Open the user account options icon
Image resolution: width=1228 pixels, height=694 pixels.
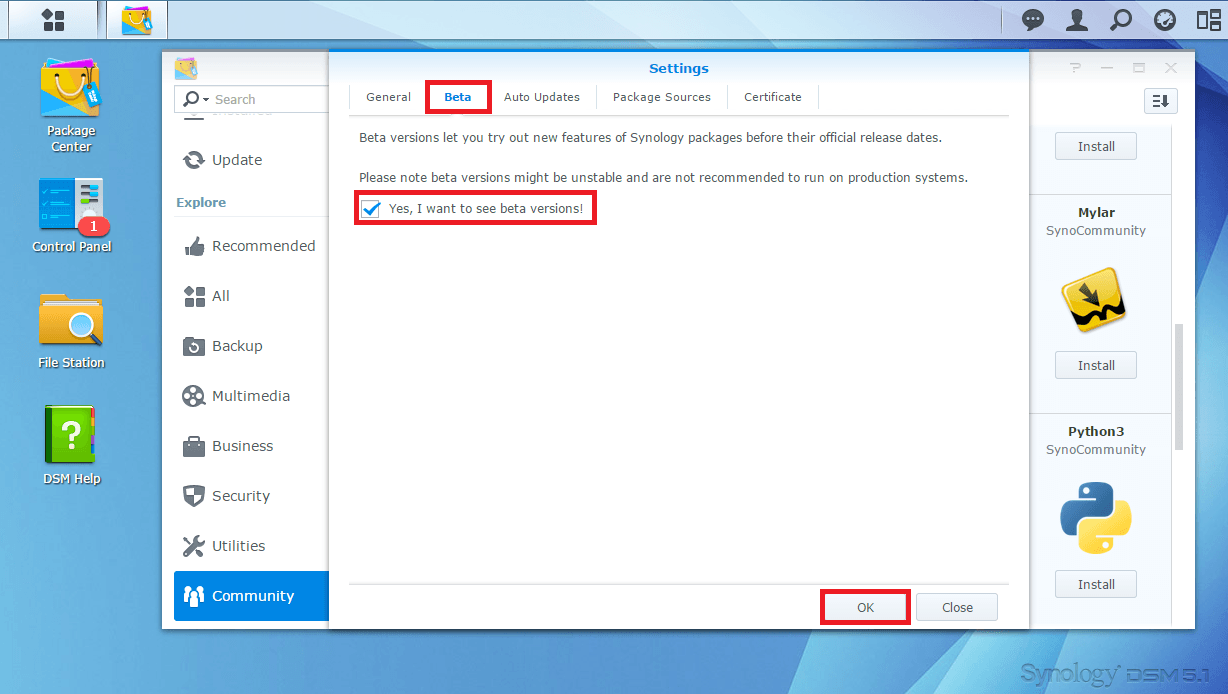click(x=1076, y=20)
